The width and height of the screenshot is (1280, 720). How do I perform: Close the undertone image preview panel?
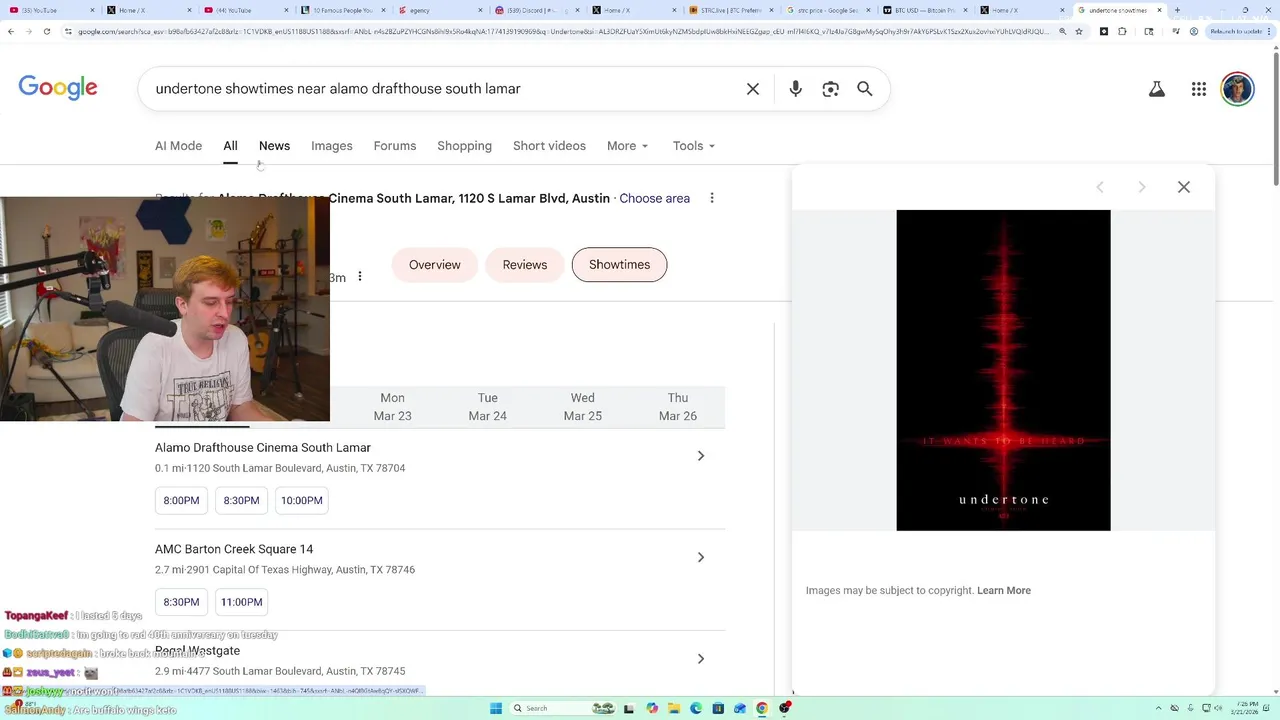[1184, 187]
